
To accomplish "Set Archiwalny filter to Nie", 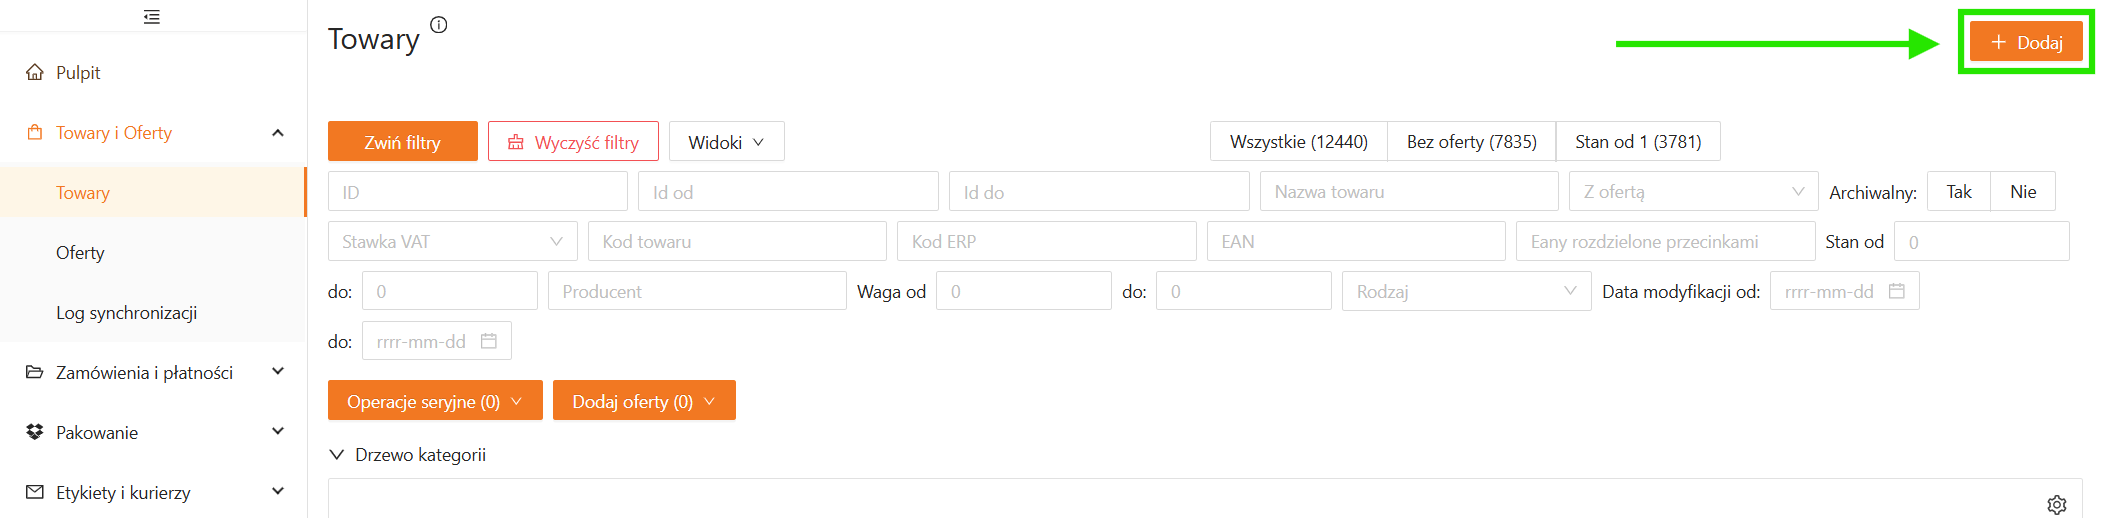I will (2022, 192).
